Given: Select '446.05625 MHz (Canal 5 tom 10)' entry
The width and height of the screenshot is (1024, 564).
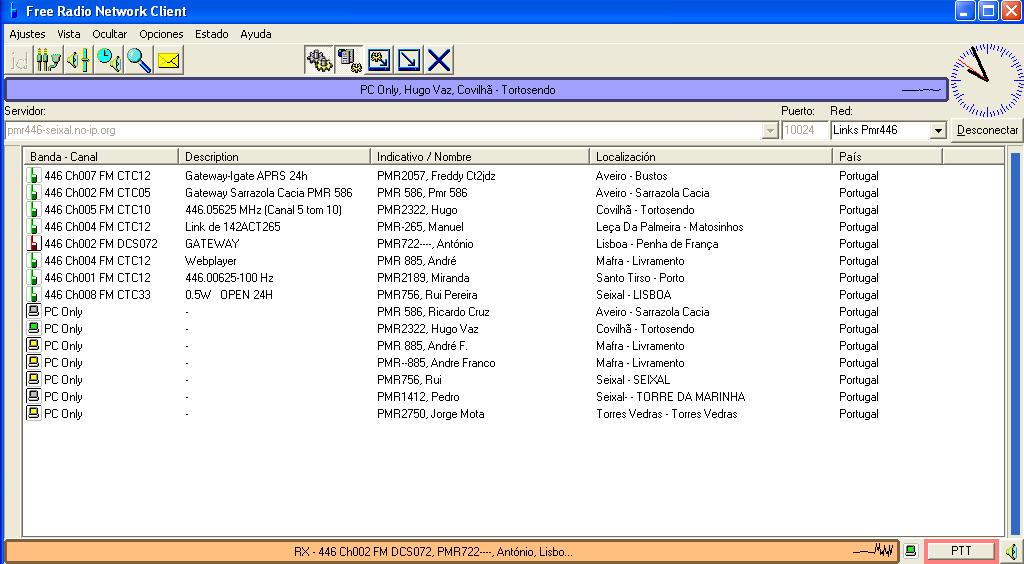Looking at the screenshot, I should [263, 210].
